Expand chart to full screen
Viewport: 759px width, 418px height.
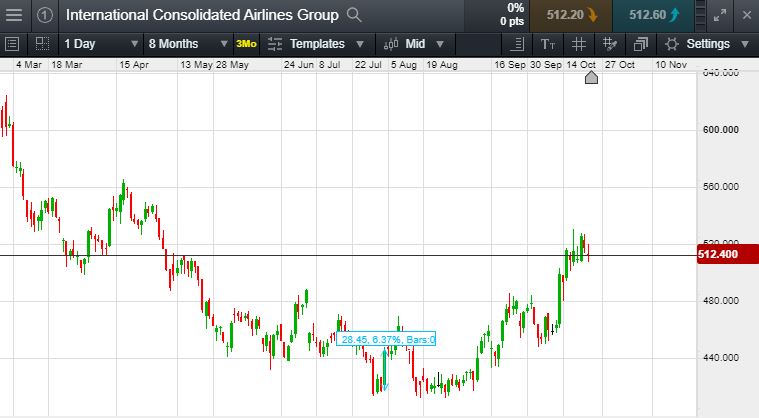coord(720,15)
